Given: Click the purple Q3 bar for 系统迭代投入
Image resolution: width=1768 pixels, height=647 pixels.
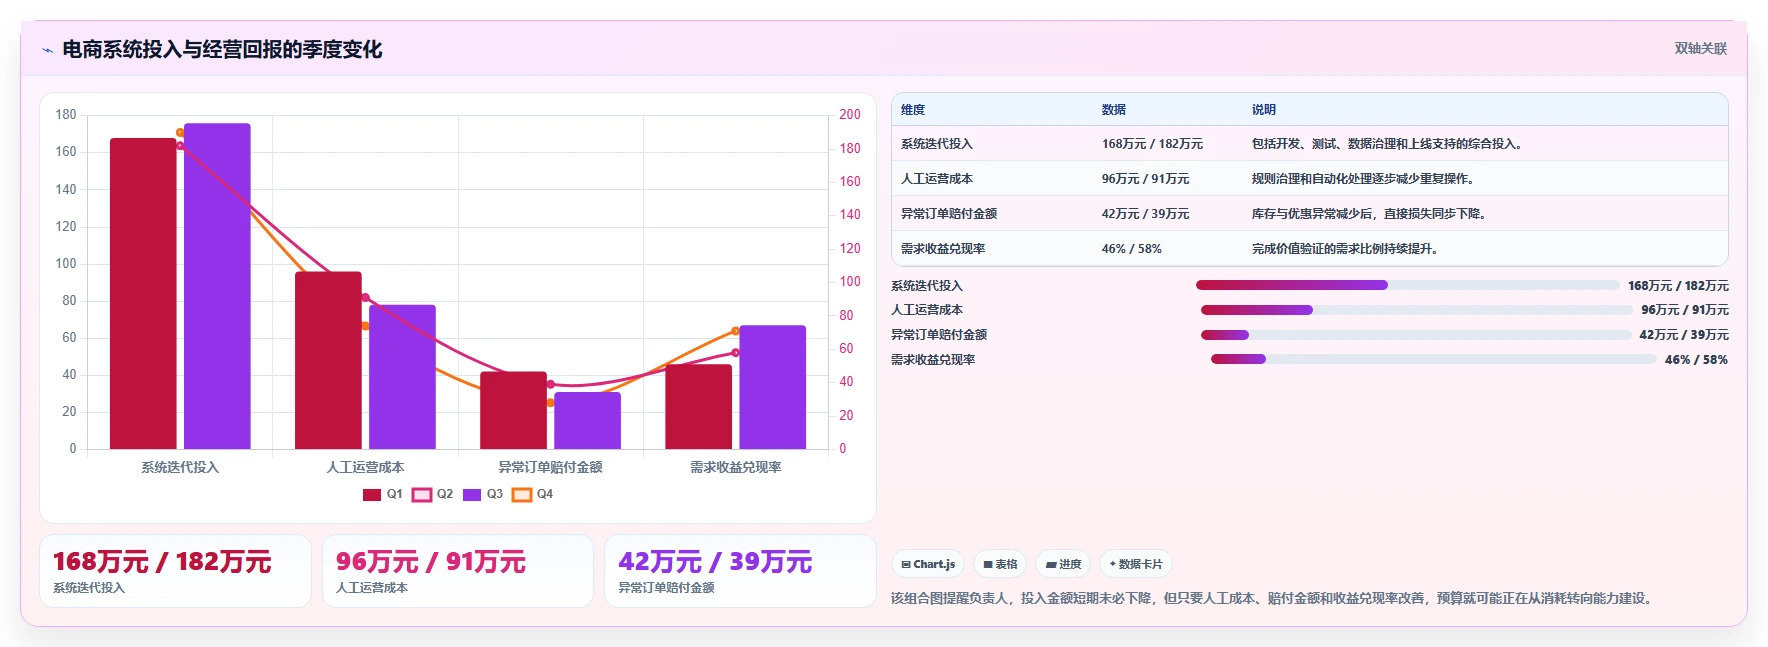Looking at the screenshot, I should point(217,286).
